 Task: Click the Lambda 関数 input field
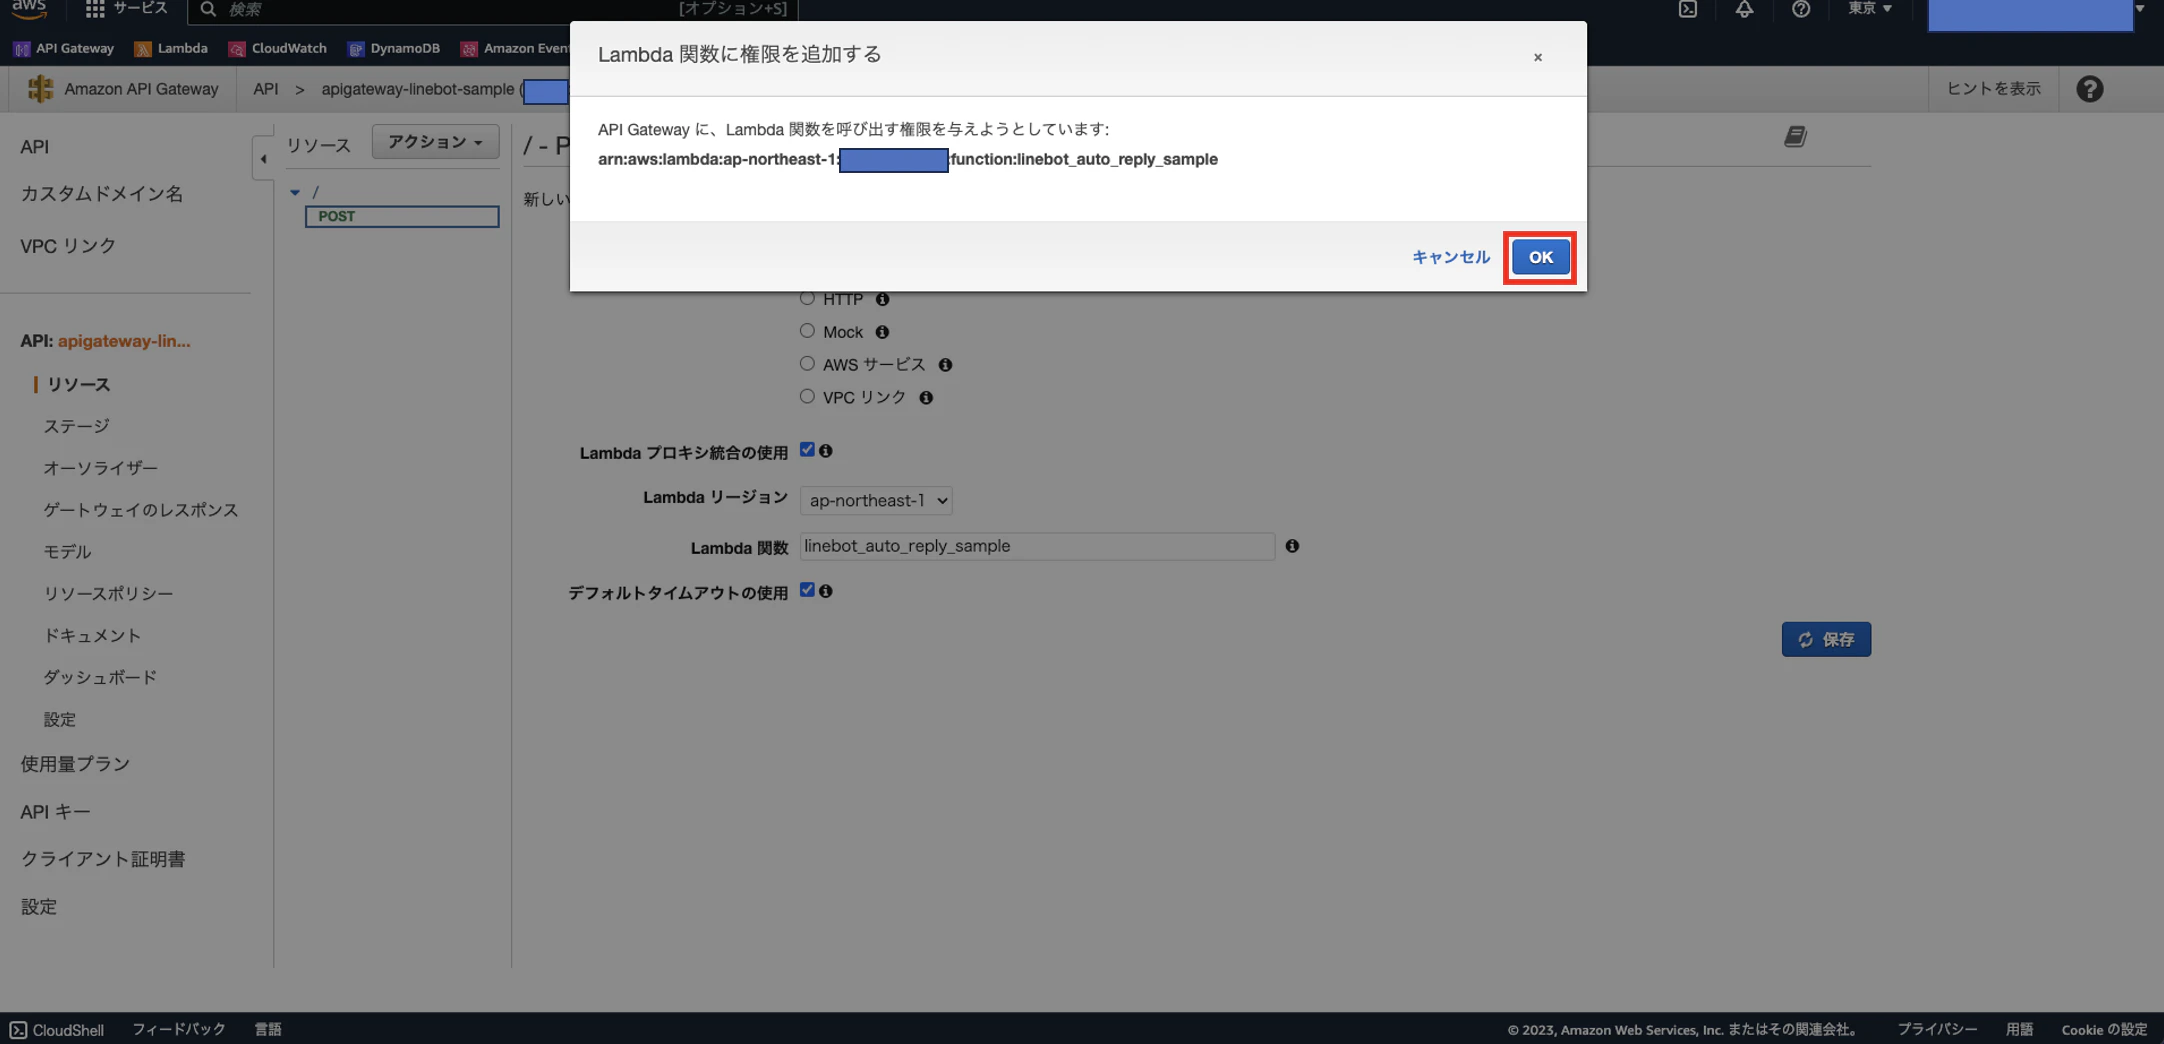[x=1037, y=546]
